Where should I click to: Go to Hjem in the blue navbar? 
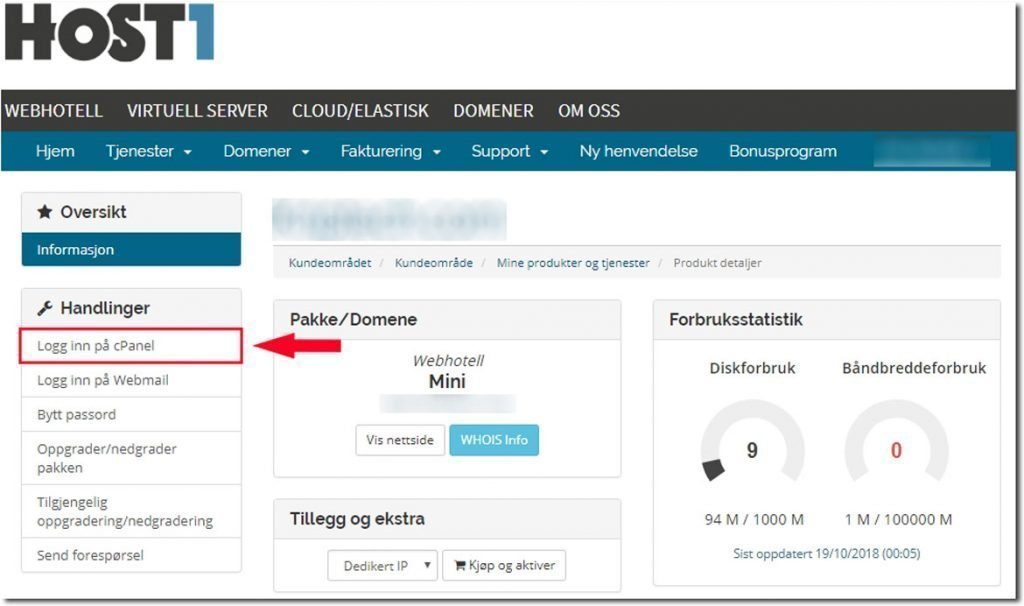pyautogui.click(x=55, y=152)
